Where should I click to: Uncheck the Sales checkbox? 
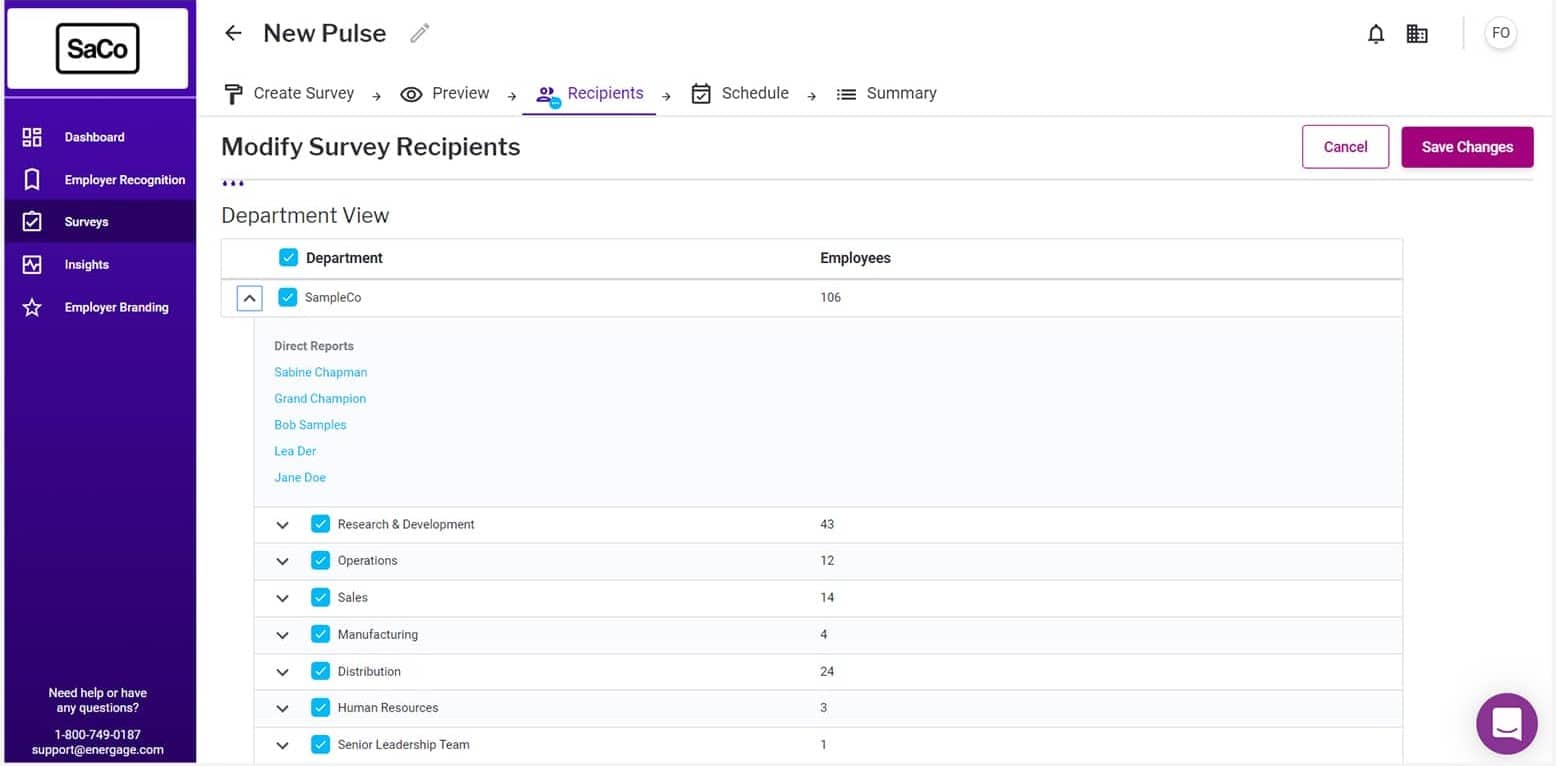320,597
